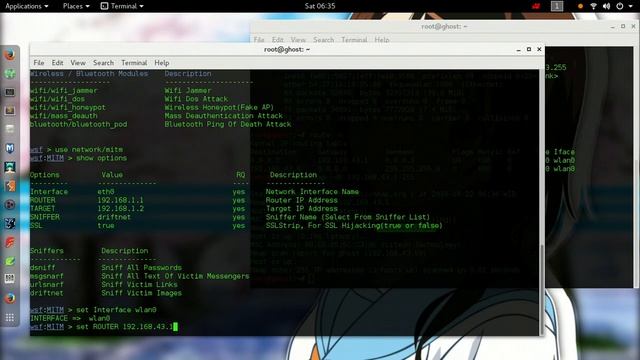Open Search menu in background terminal
This screenshot has width=640, height=360.
click(x=324, y=40)
